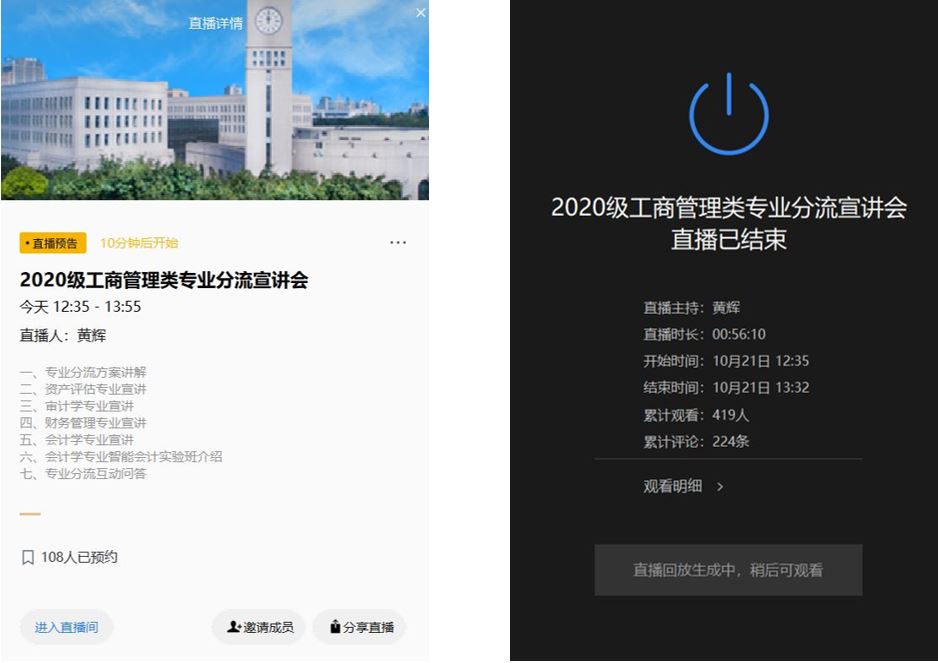Click the 累计观看 419人 statistic
The image size is (938, 663).
[x=696, y=414]
